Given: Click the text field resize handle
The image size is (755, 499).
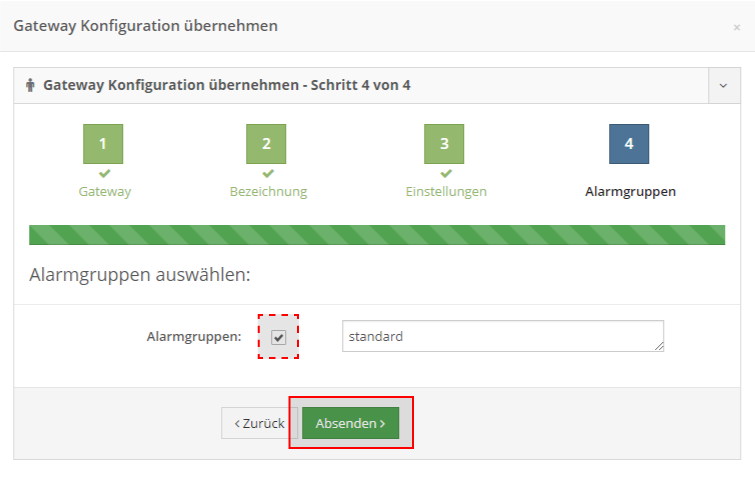Looking at the screenshot, I should [x=659, y=346].
